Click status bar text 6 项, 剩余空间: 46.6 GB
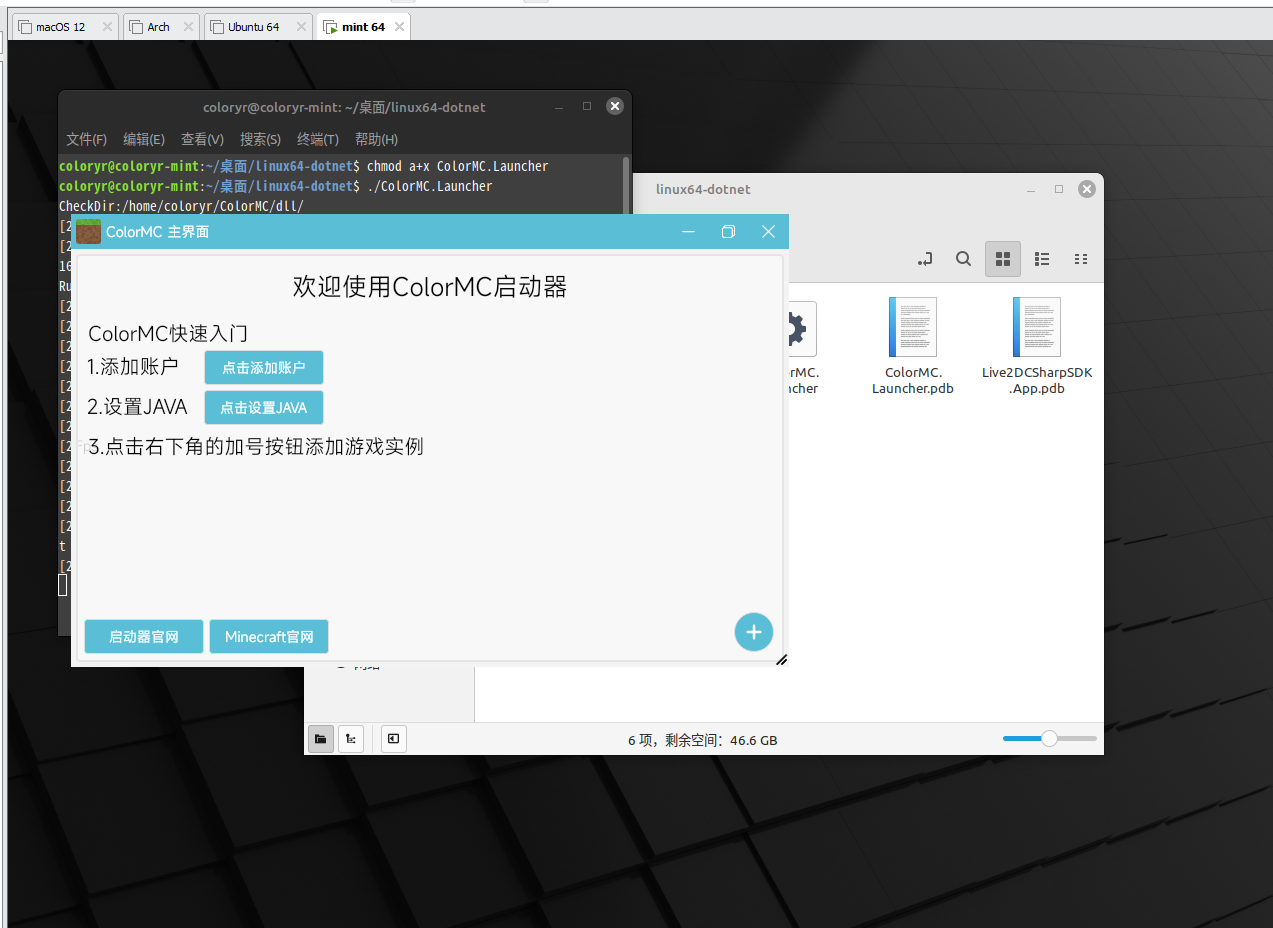The image size is (1273, 928). coord(702,741)
